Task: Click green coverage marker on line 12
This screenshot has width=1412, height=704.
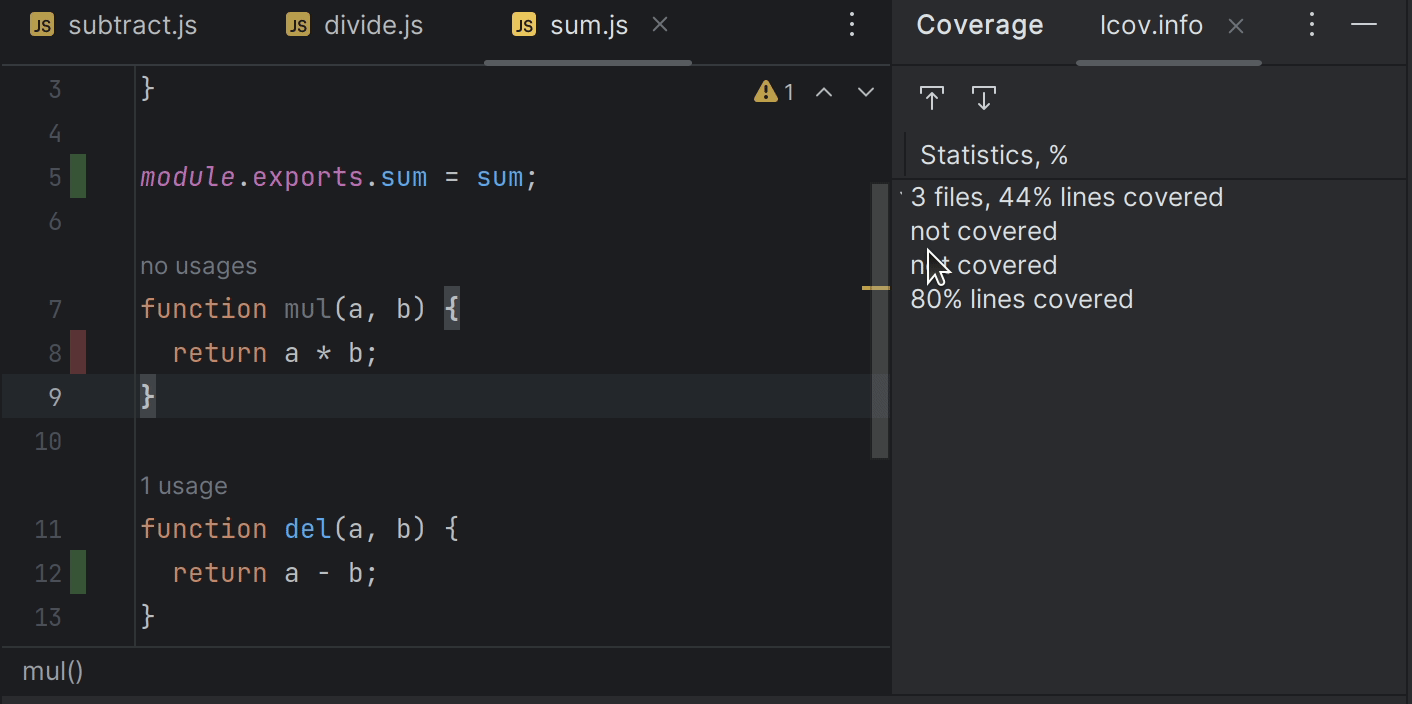Action: coord(78,573)
